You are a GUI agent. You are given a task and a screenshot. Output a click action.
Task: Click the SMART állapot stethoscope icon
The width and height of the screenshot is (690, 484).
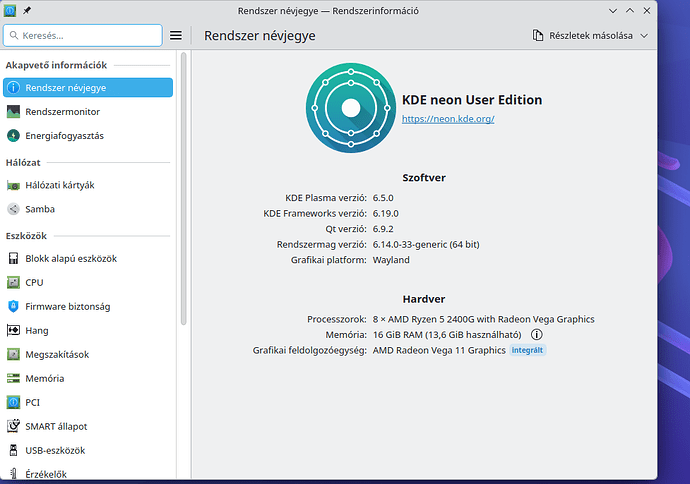(x=14, y=426)
